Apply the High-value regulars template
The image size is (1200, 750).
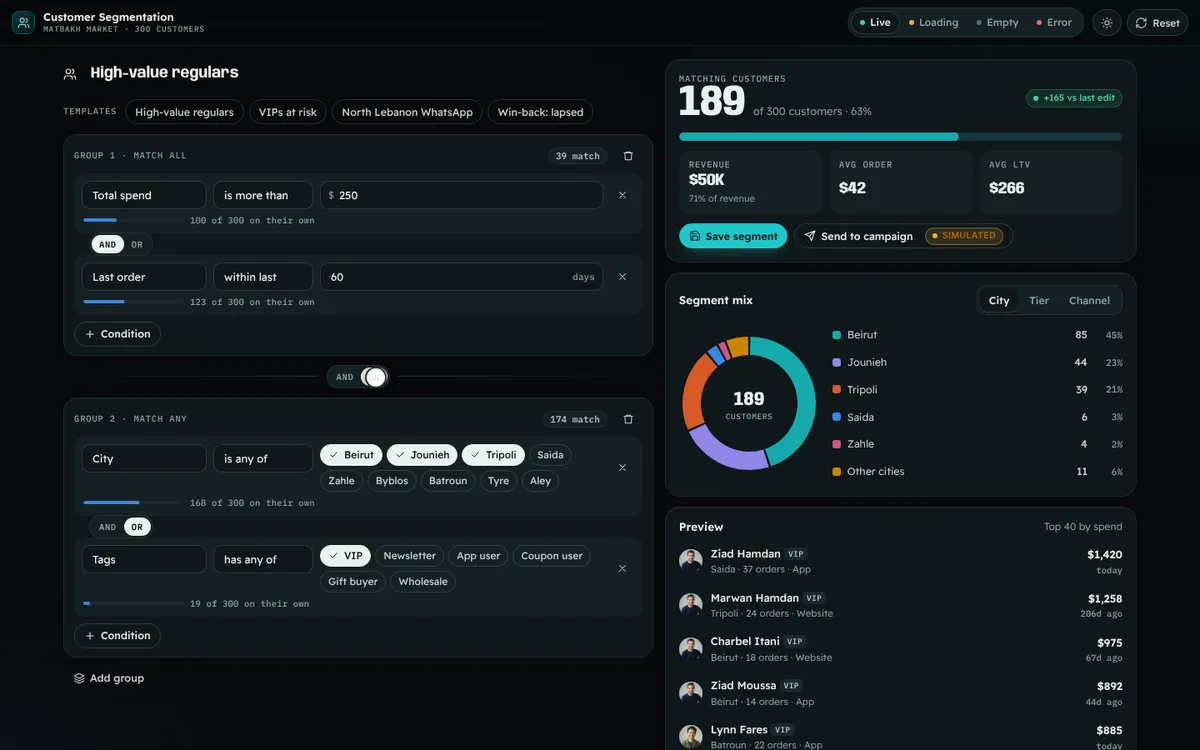coord(184,112)
